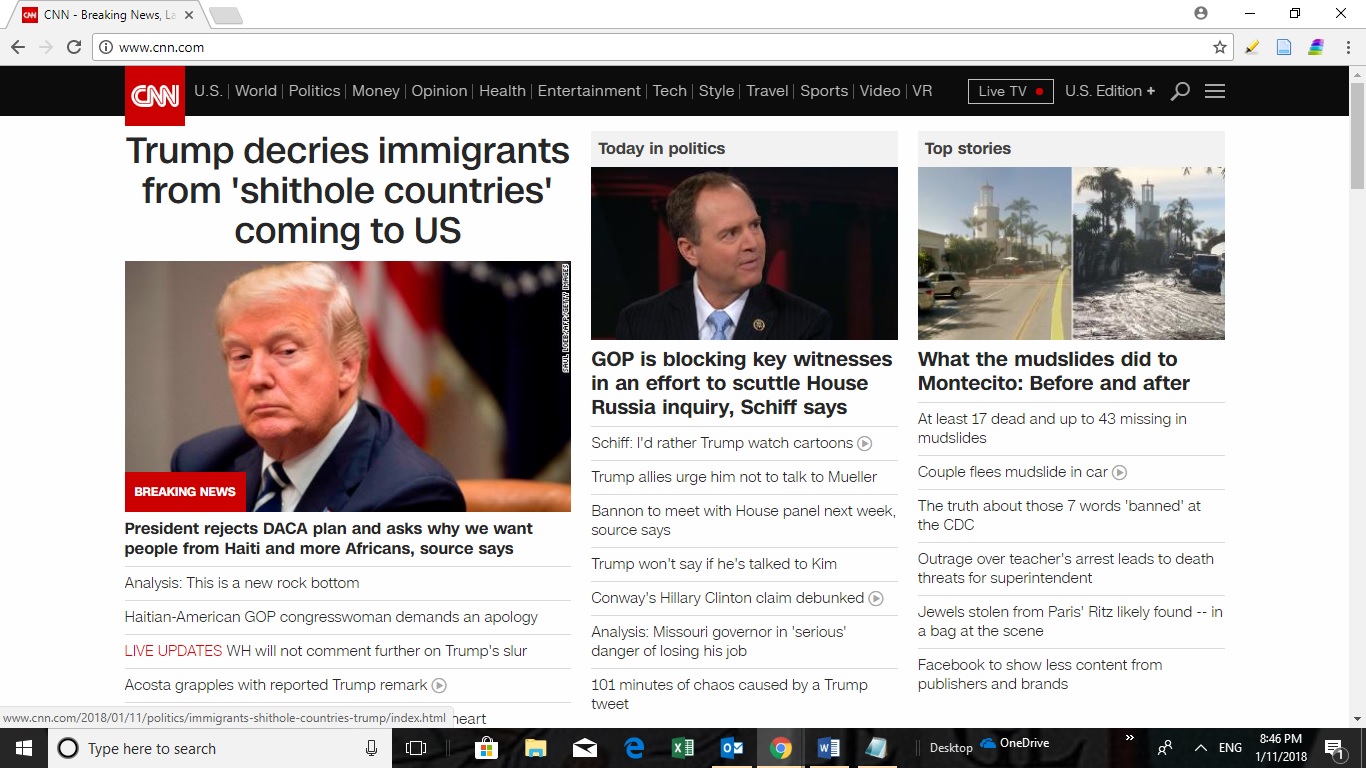Click the CNN logo

coord(155,96)
